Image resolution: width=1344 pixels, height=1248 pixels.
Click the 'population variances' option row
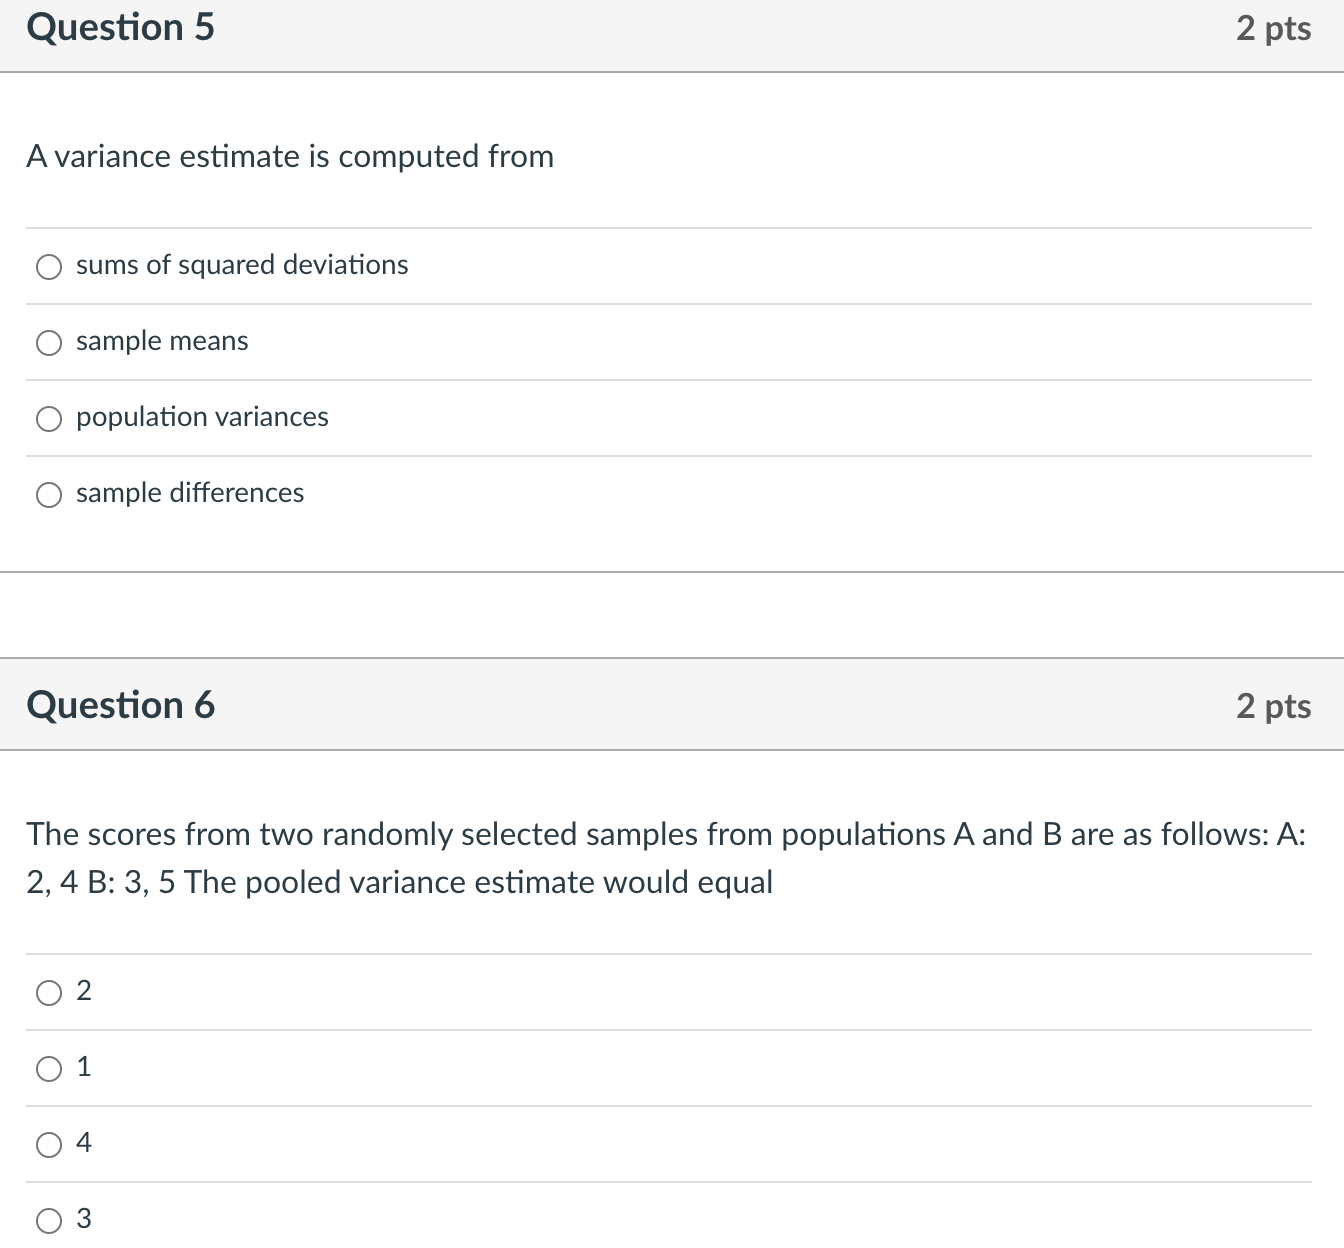(201, 418)
